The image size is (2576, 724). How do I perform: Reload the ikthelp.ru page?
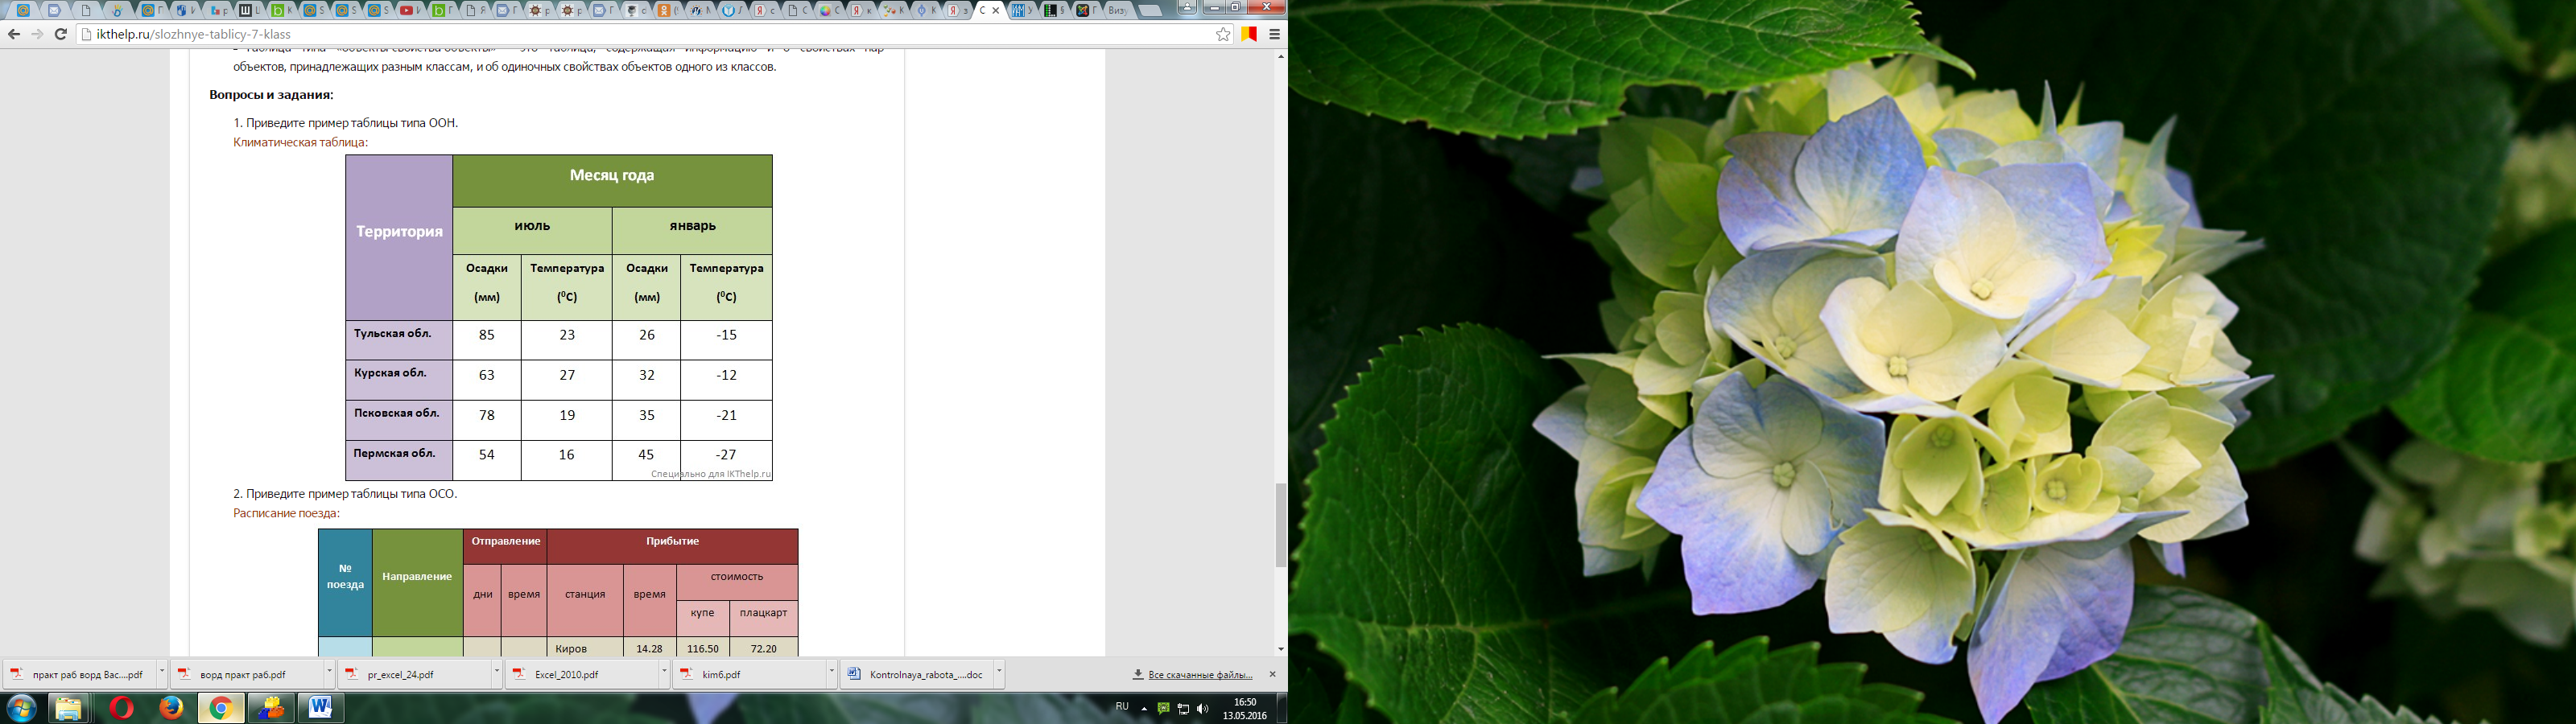point(61,34)
